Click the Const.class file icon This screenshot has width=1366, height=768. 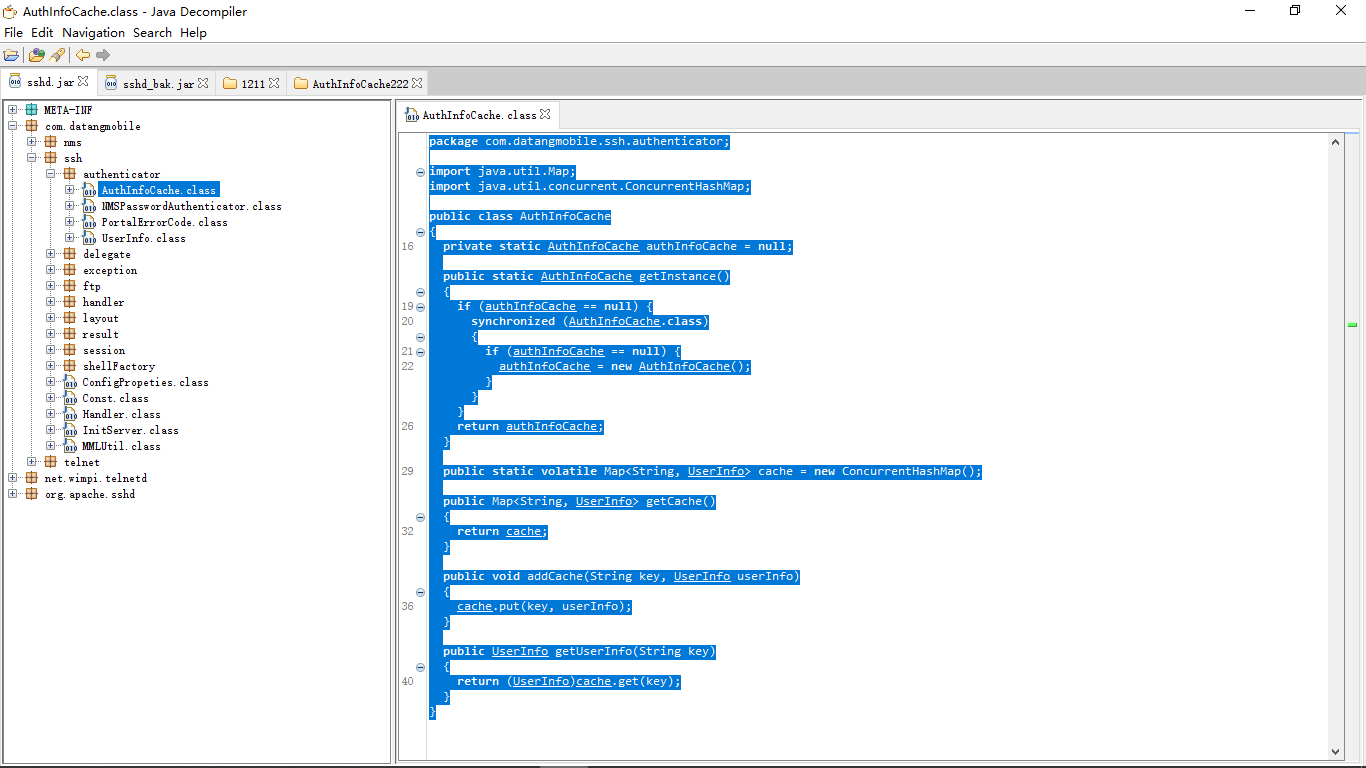(70, 398)
